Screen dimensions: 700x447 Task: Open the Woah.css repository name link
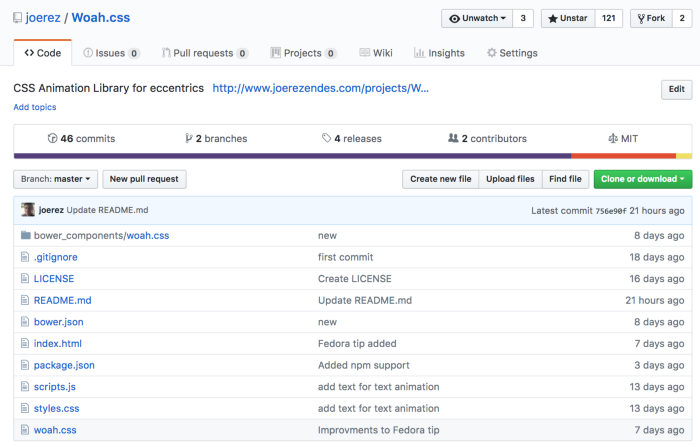(101, 17)
